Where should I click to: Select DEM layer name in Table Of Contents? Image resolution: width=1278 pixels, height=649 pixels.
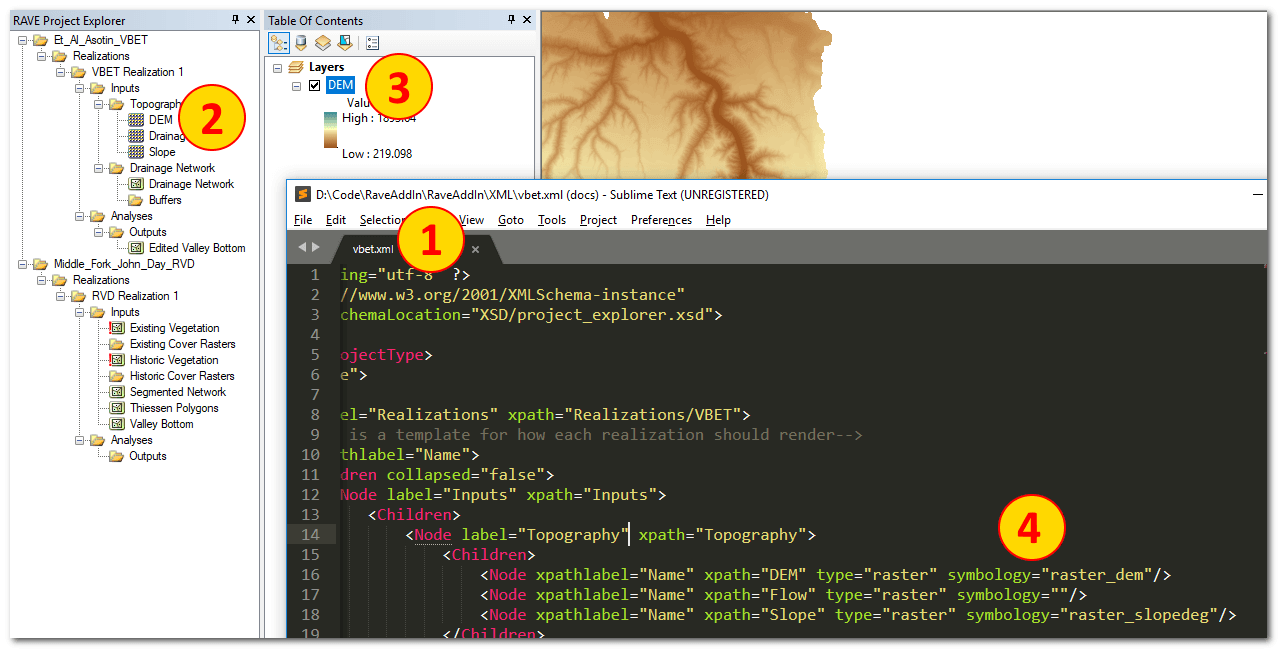click(340, 86)
